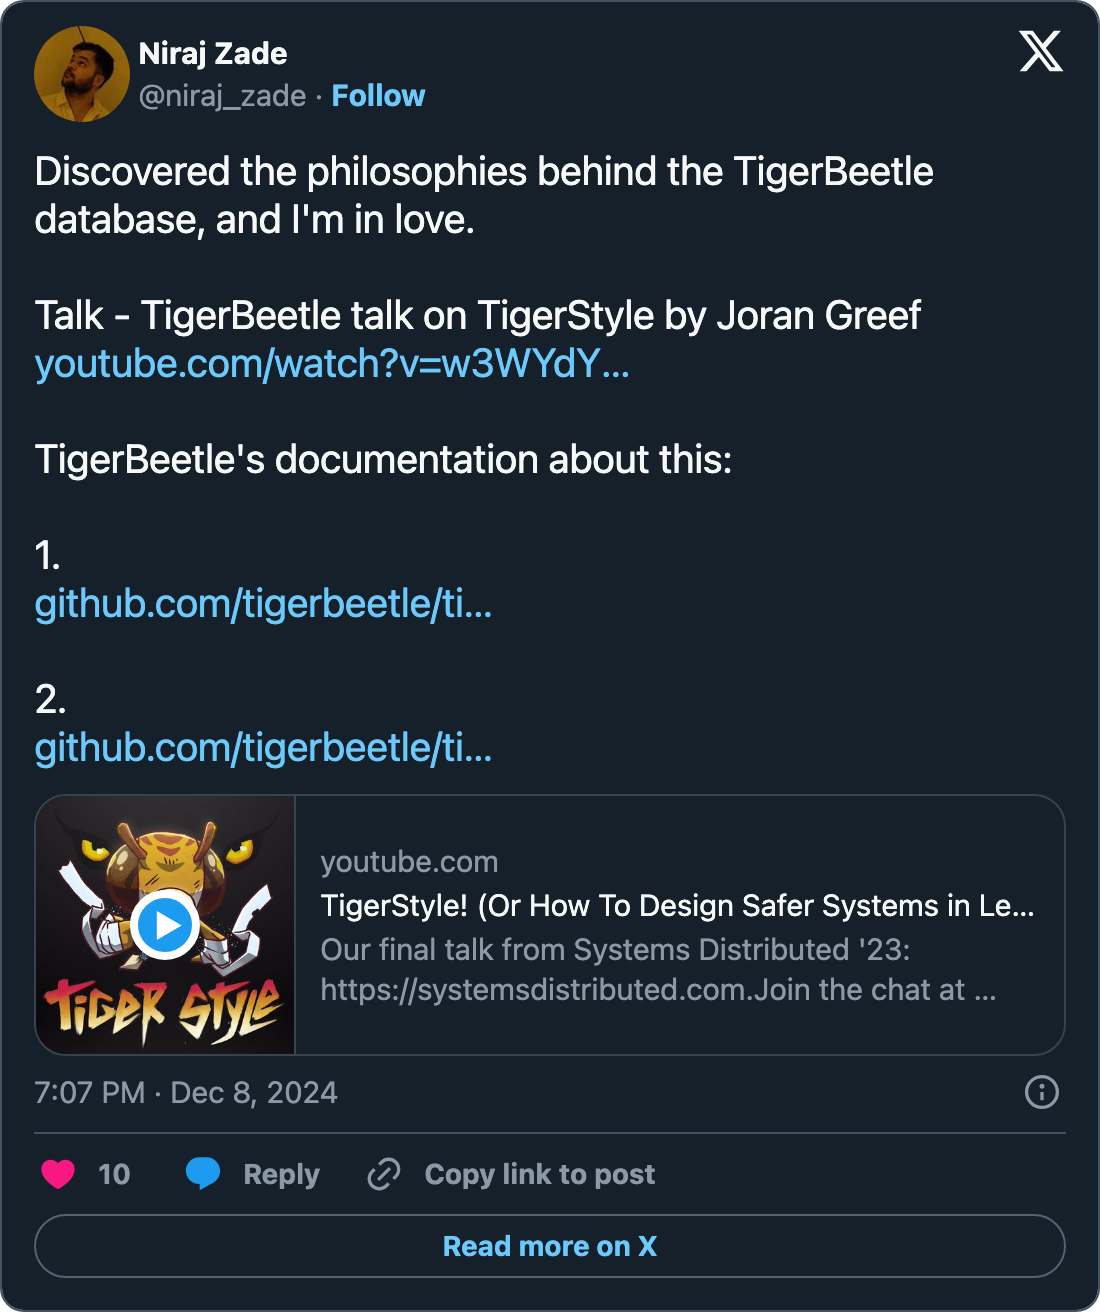Click the Tiger Style logo text in the thumbnail

tap(163, 1010)
